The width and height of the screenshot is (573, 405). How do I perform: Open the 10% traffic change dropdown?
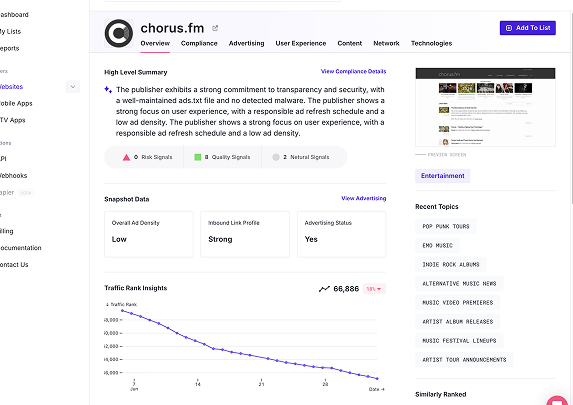[x=374, y=289]
